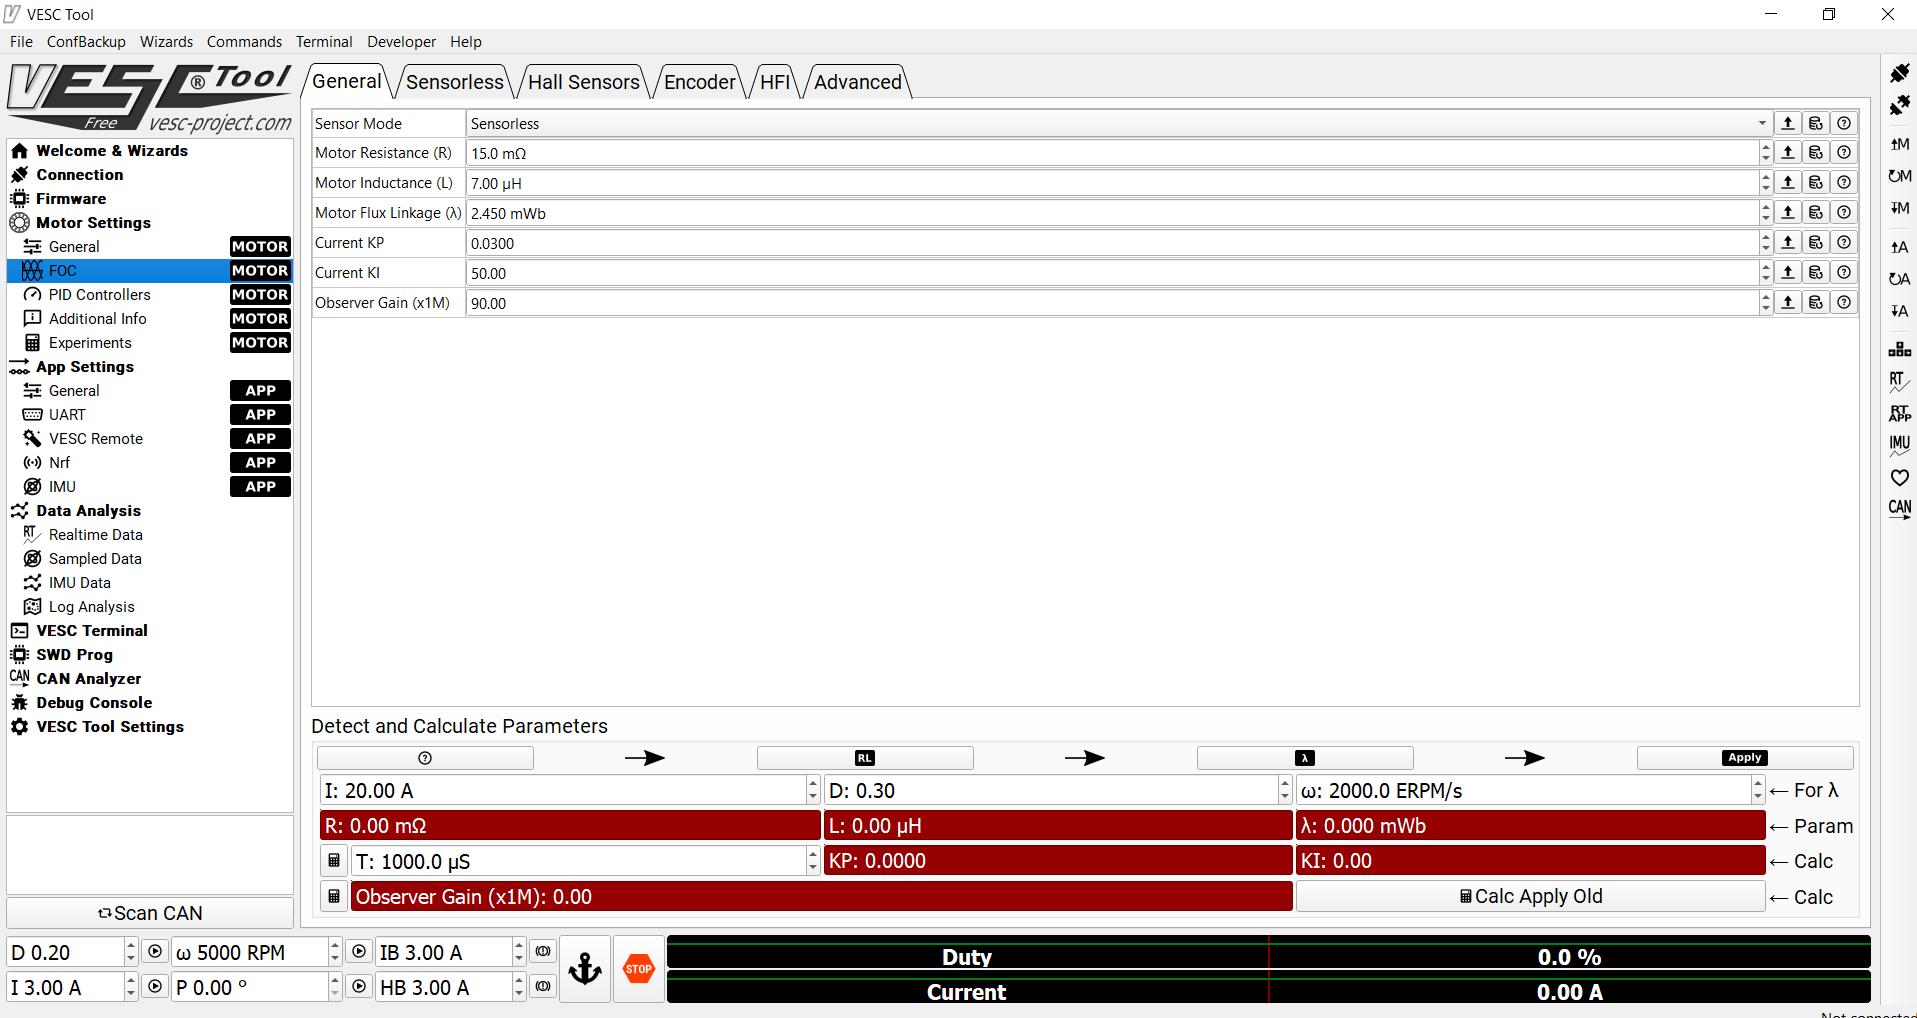
Task: Click calculator icon beside Observer Gain
Action: [x=334, y=897]
